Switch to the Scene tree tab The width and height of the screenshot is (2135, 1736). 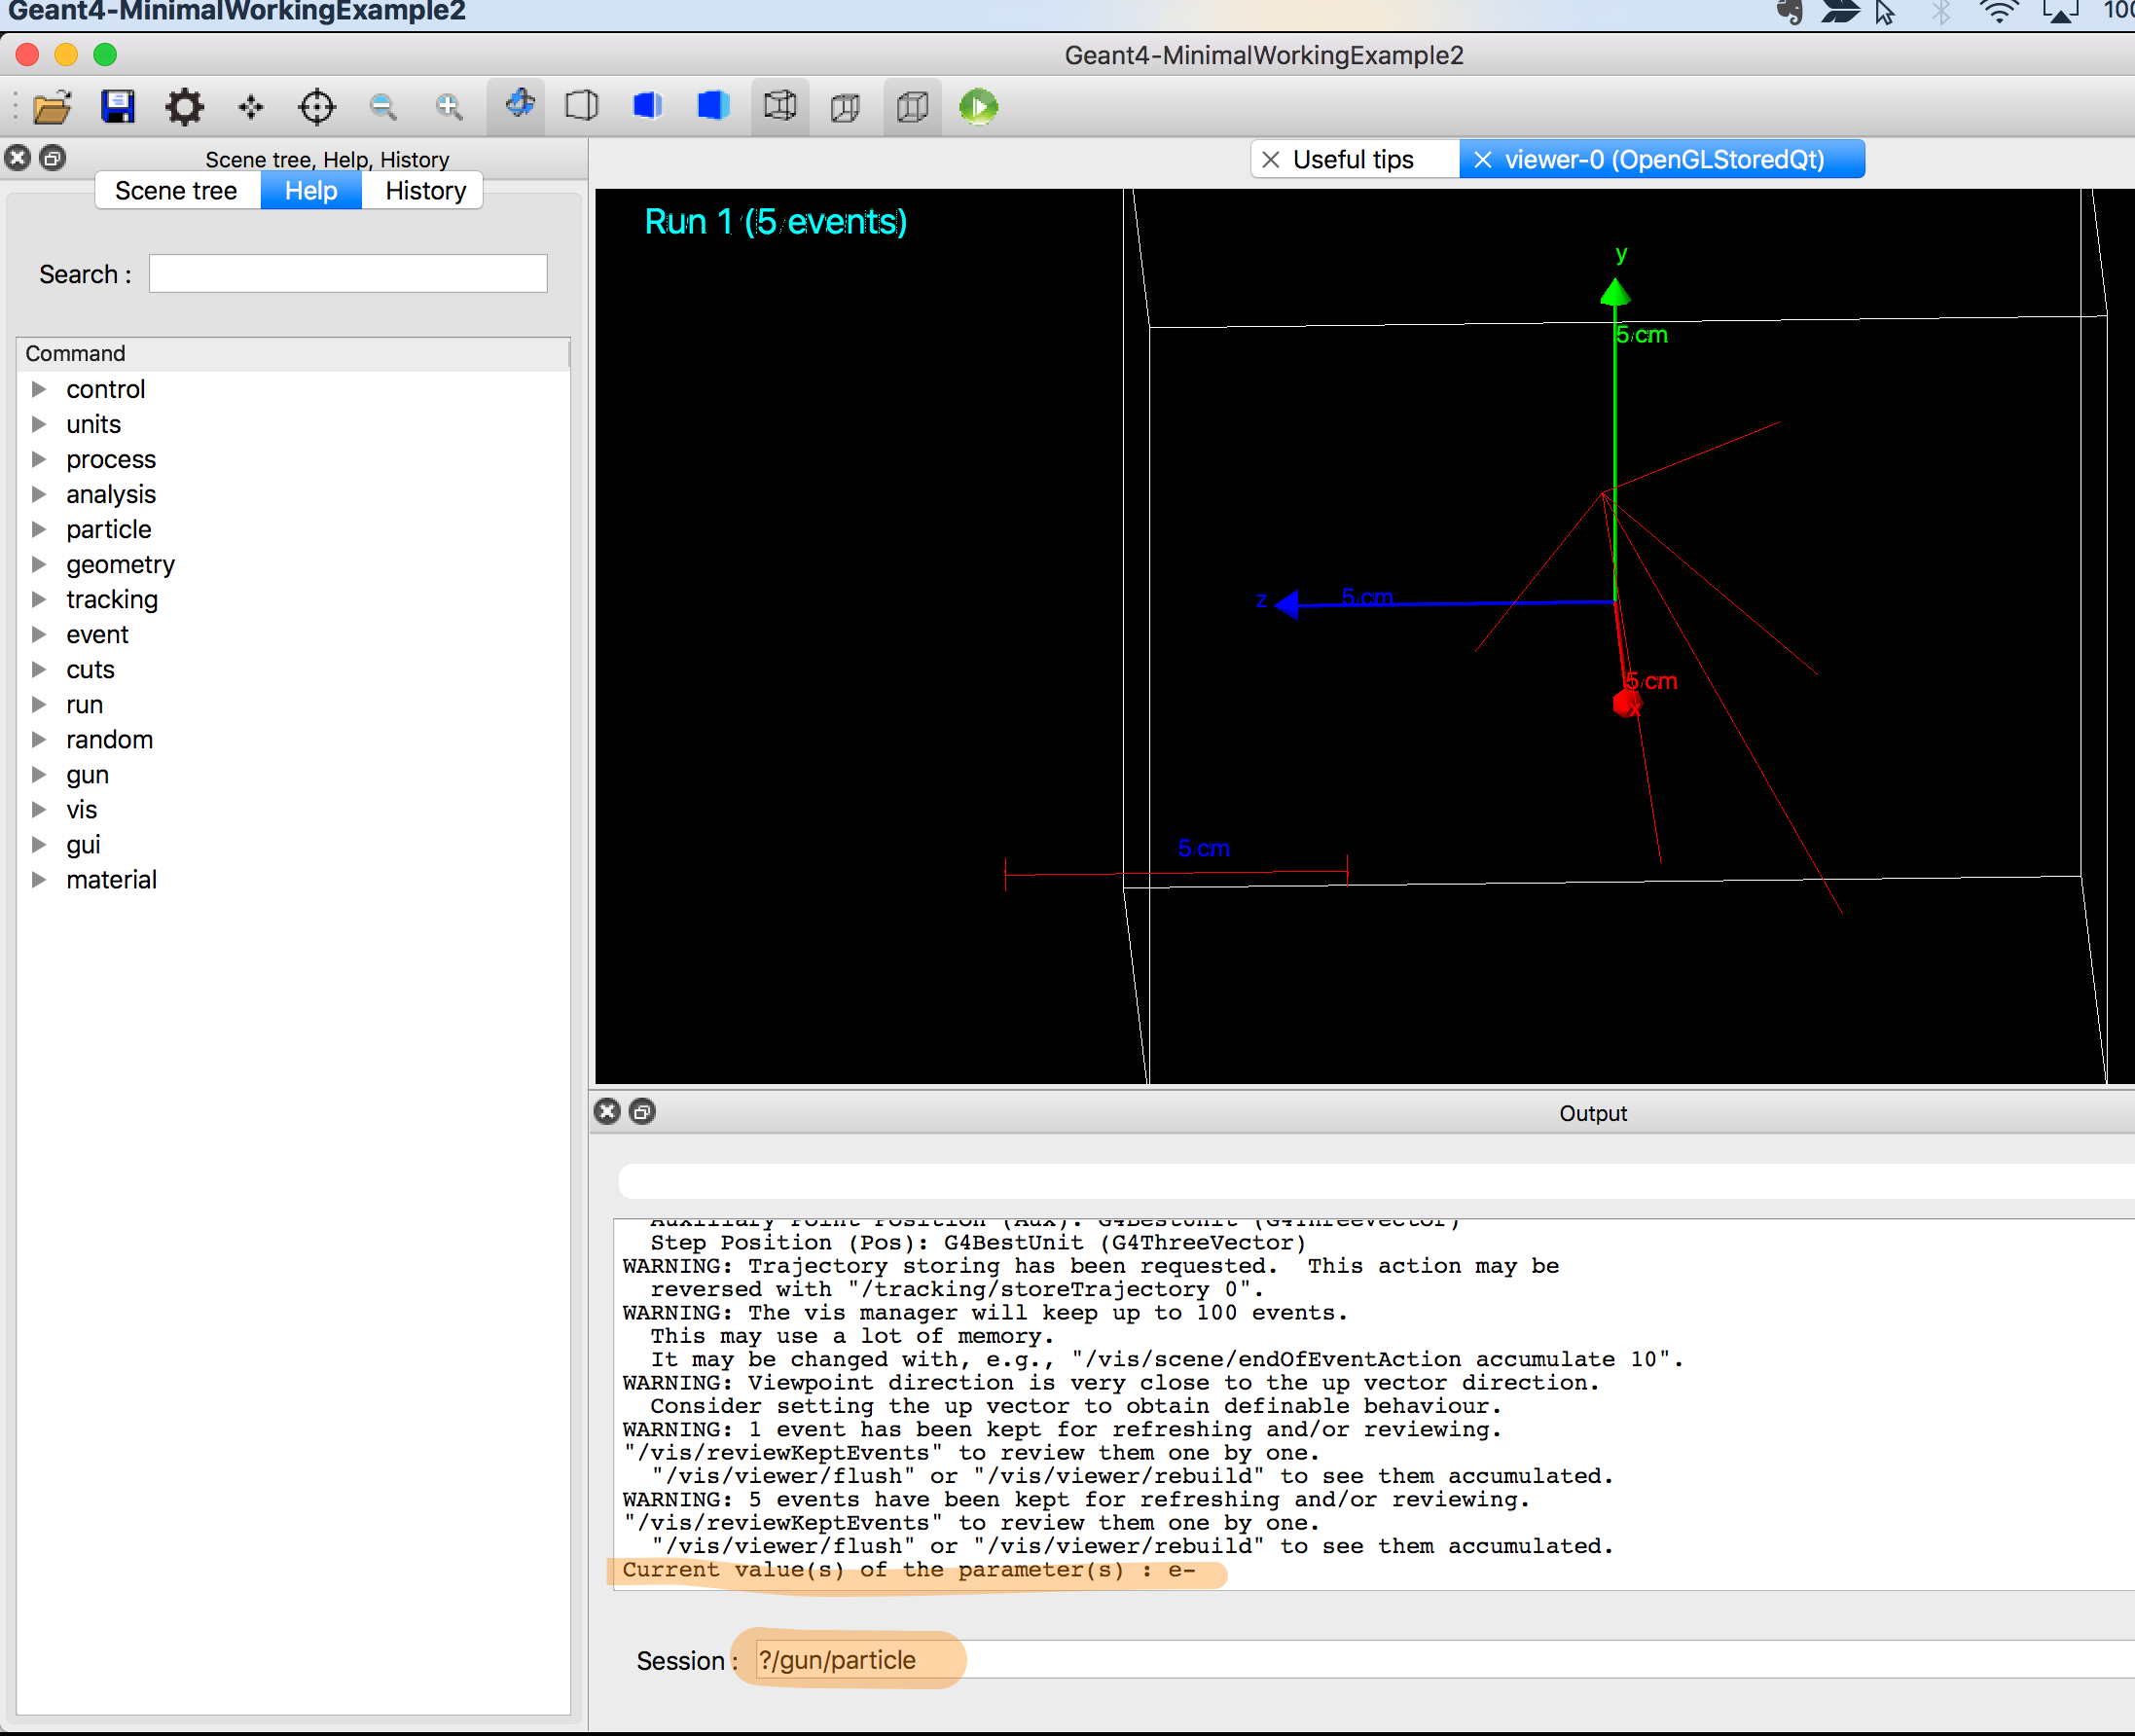coord(177,190)
